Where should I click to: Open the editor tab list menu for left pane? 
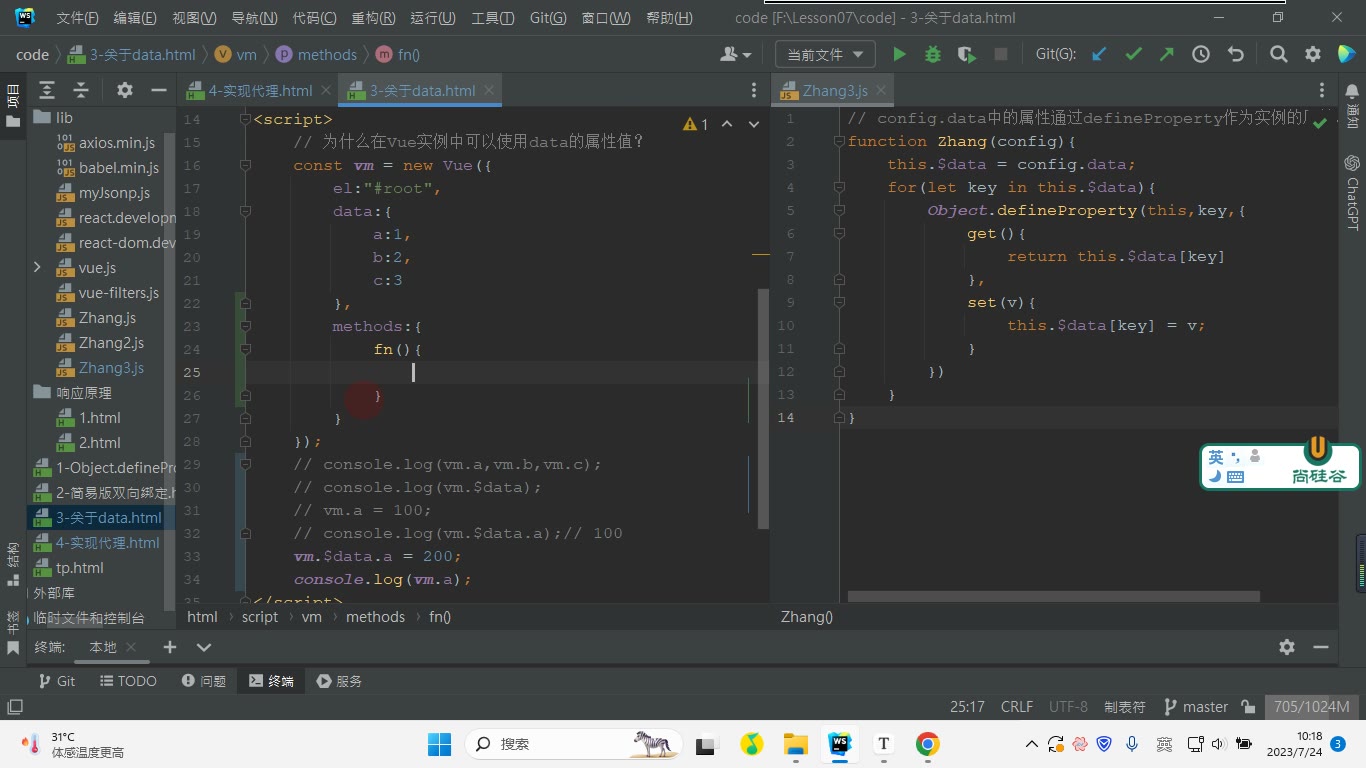(754, 90)
